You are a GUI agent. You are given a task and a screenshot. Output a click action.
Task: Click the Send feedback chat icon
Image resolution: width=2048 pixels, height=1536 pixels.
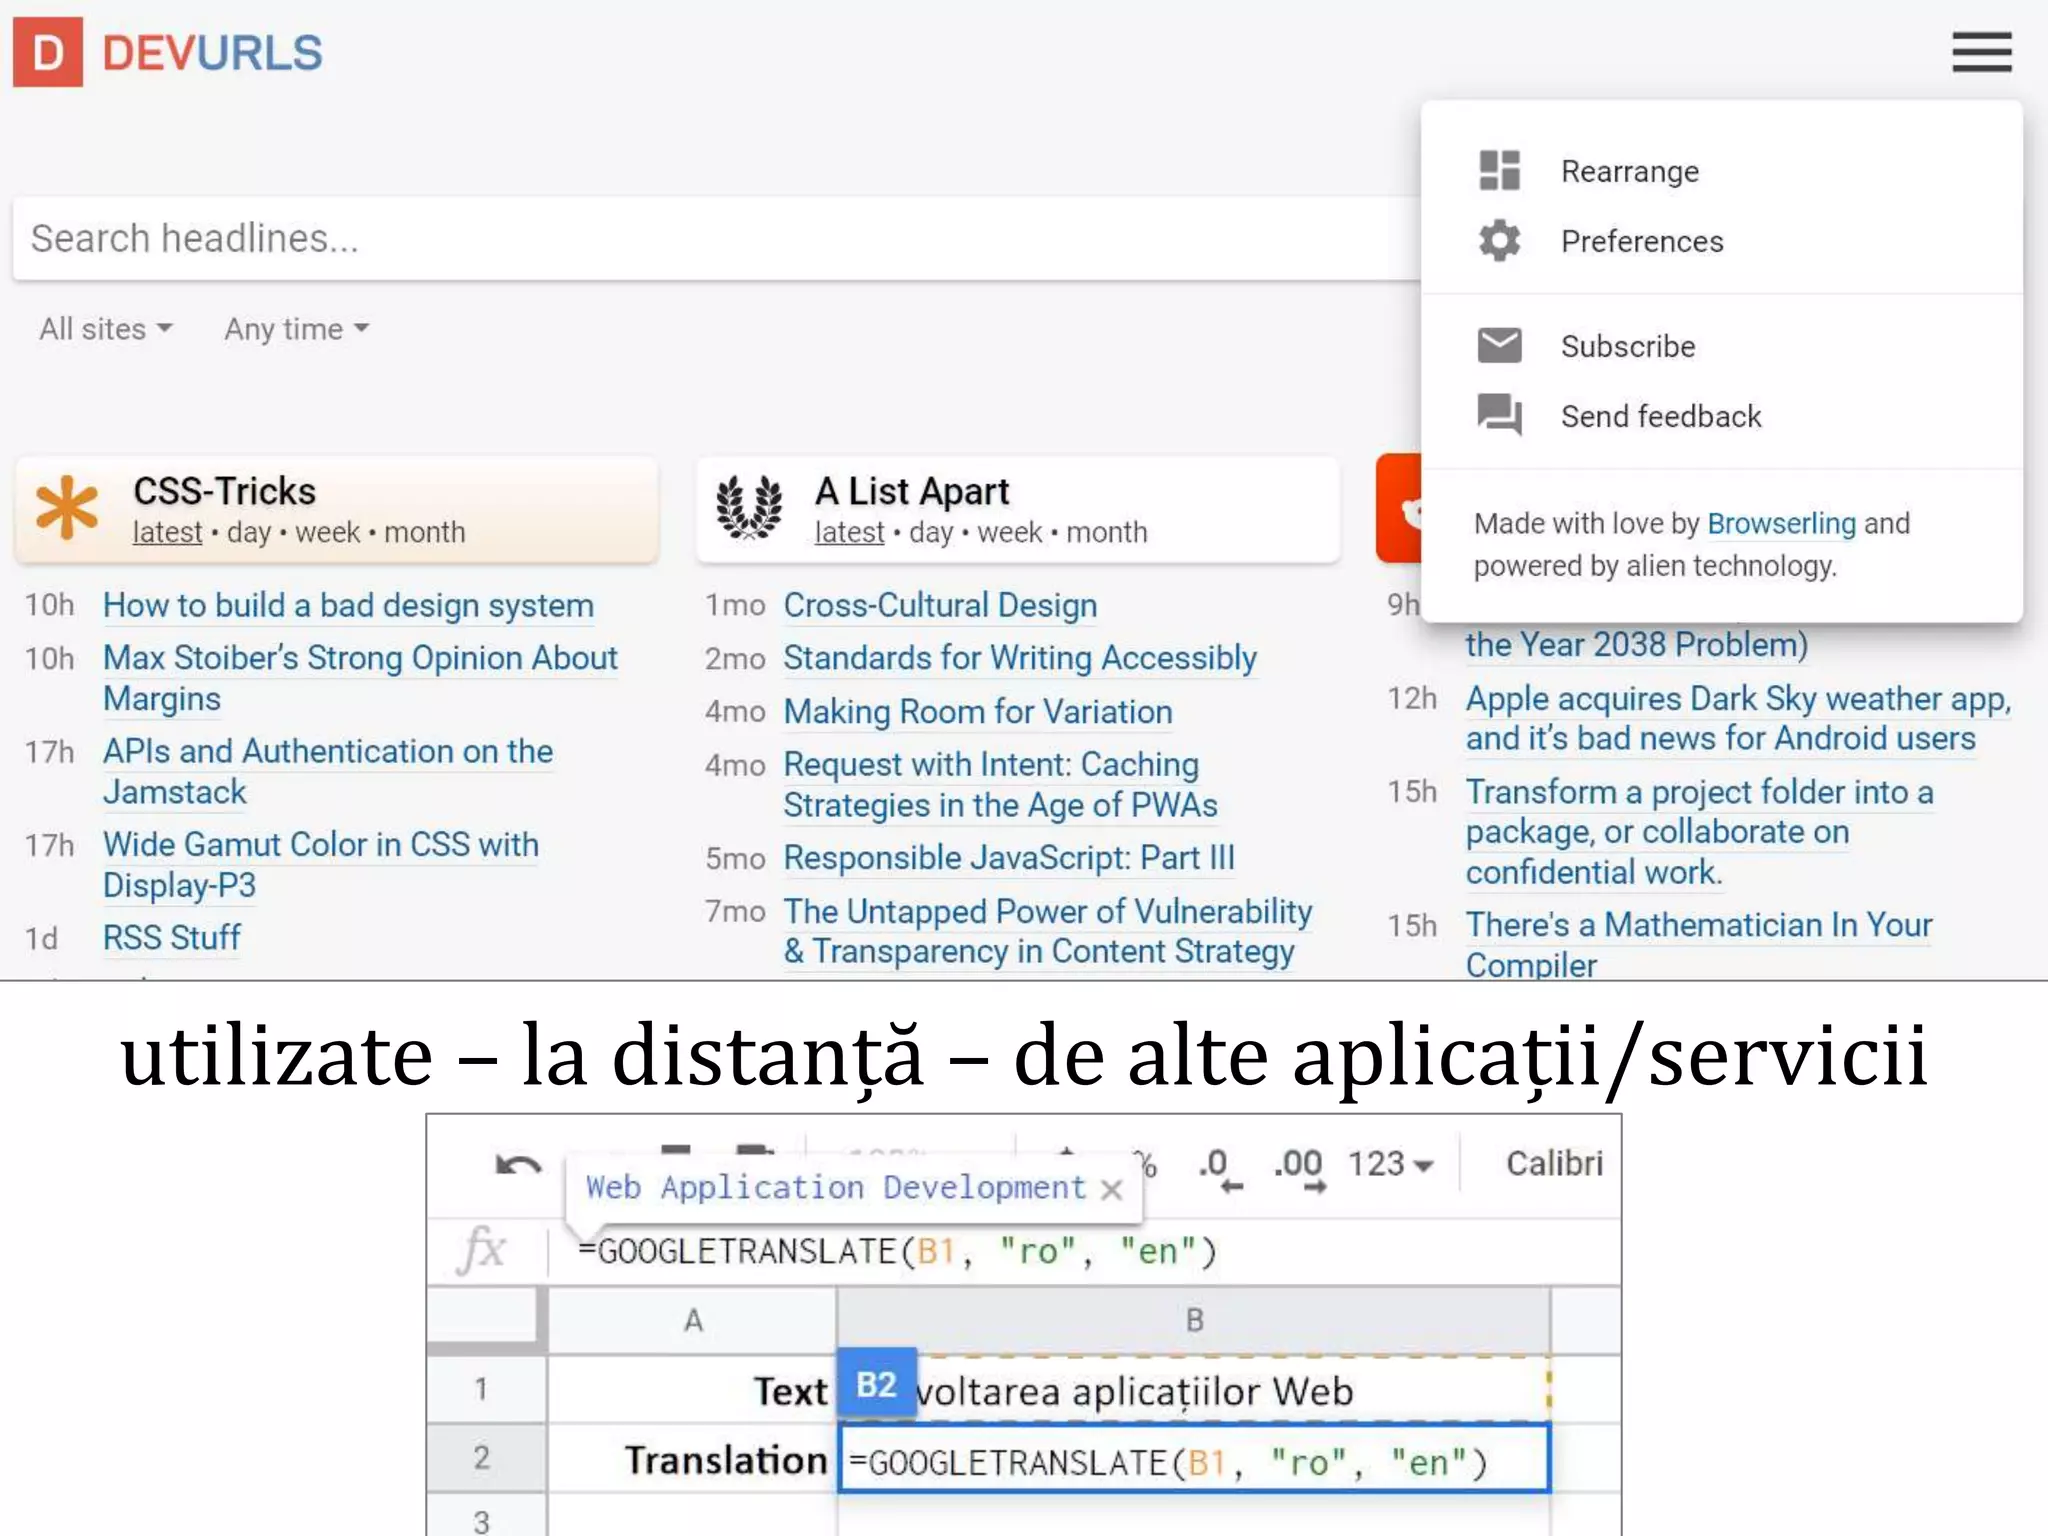1499,414
